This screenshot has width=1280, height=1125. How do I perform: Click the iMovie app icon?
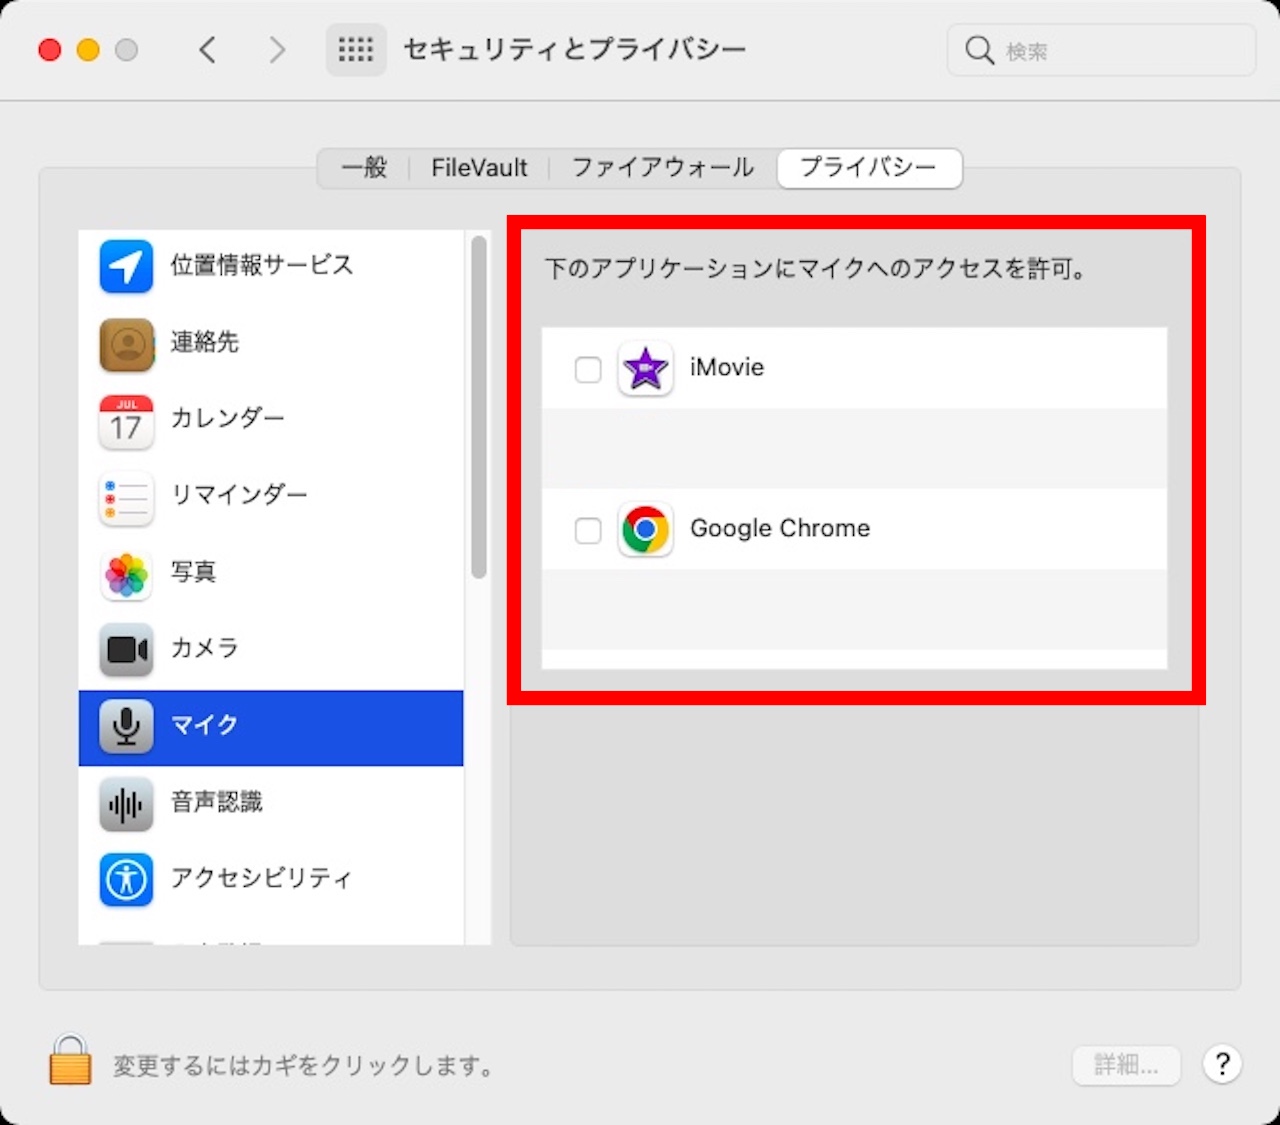point(645,368)
